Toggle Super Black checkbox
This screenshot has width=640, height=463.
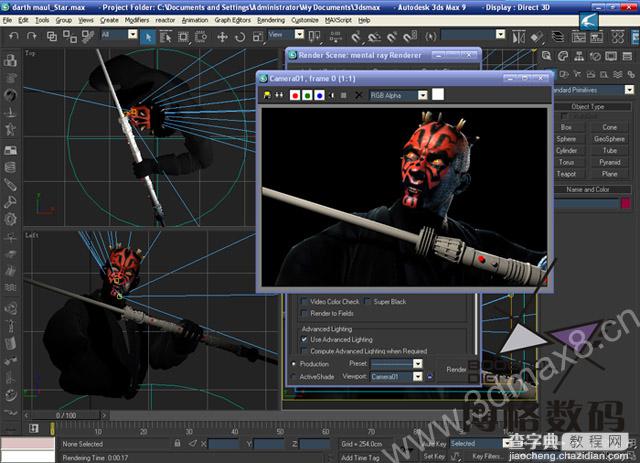(368, 302)
